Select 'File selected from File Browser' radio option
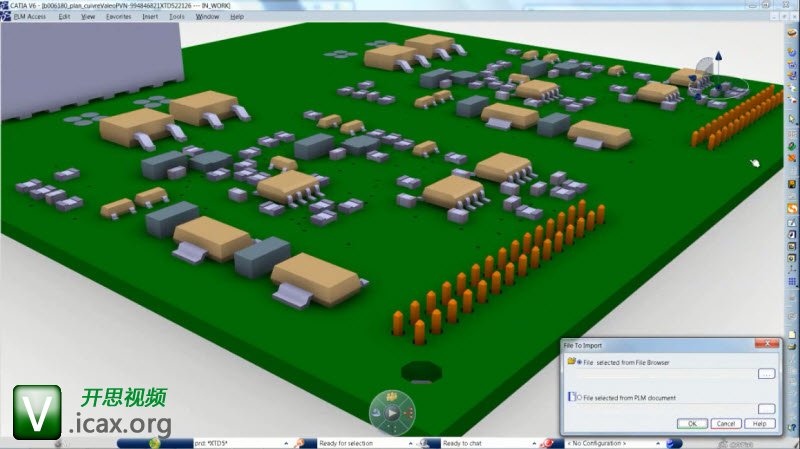 pos(579,362)
